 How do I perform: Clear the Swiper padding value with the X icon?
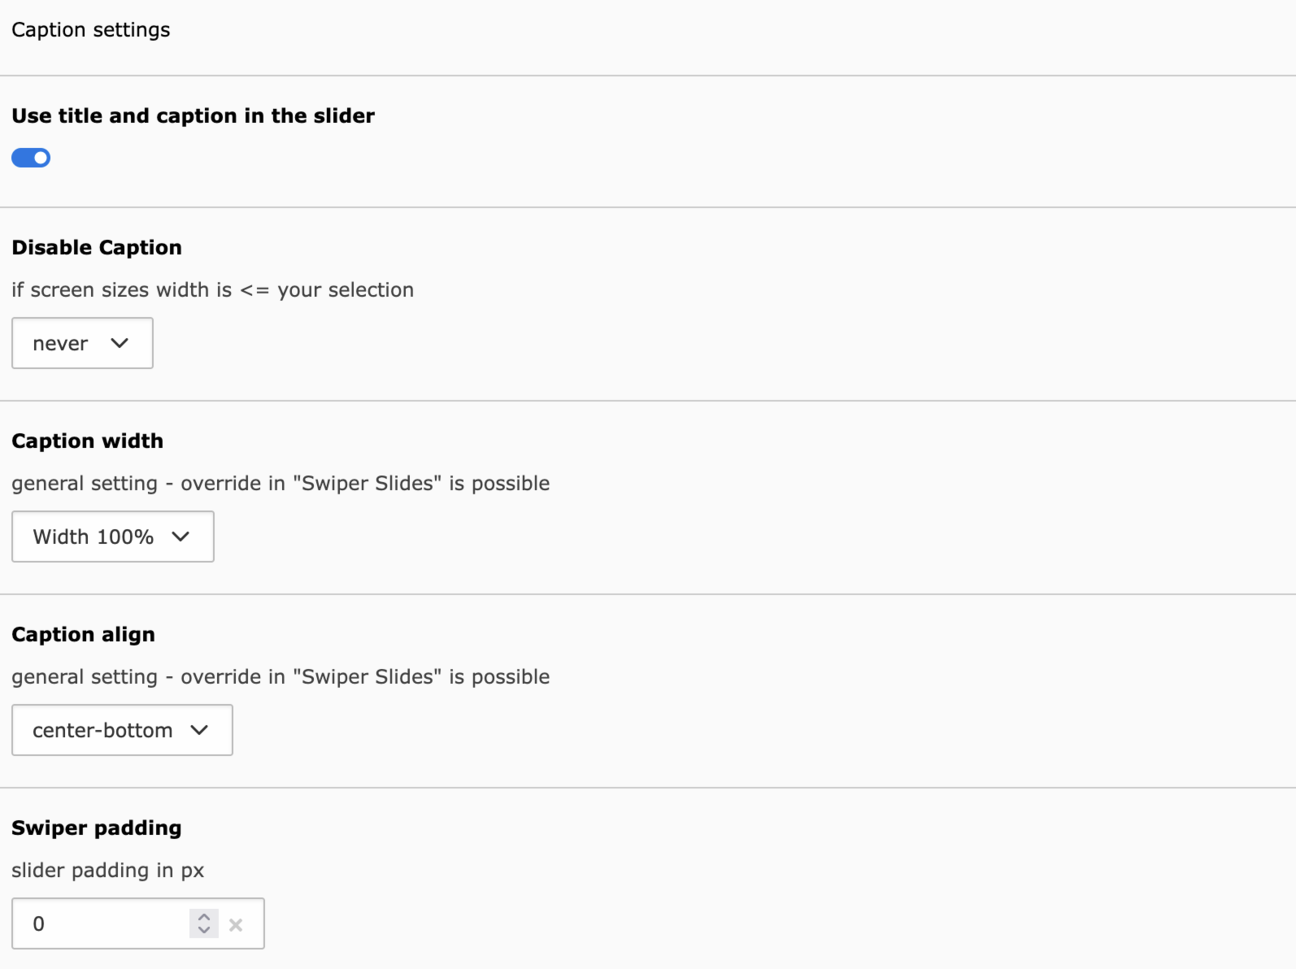click(x=236, y=925)
